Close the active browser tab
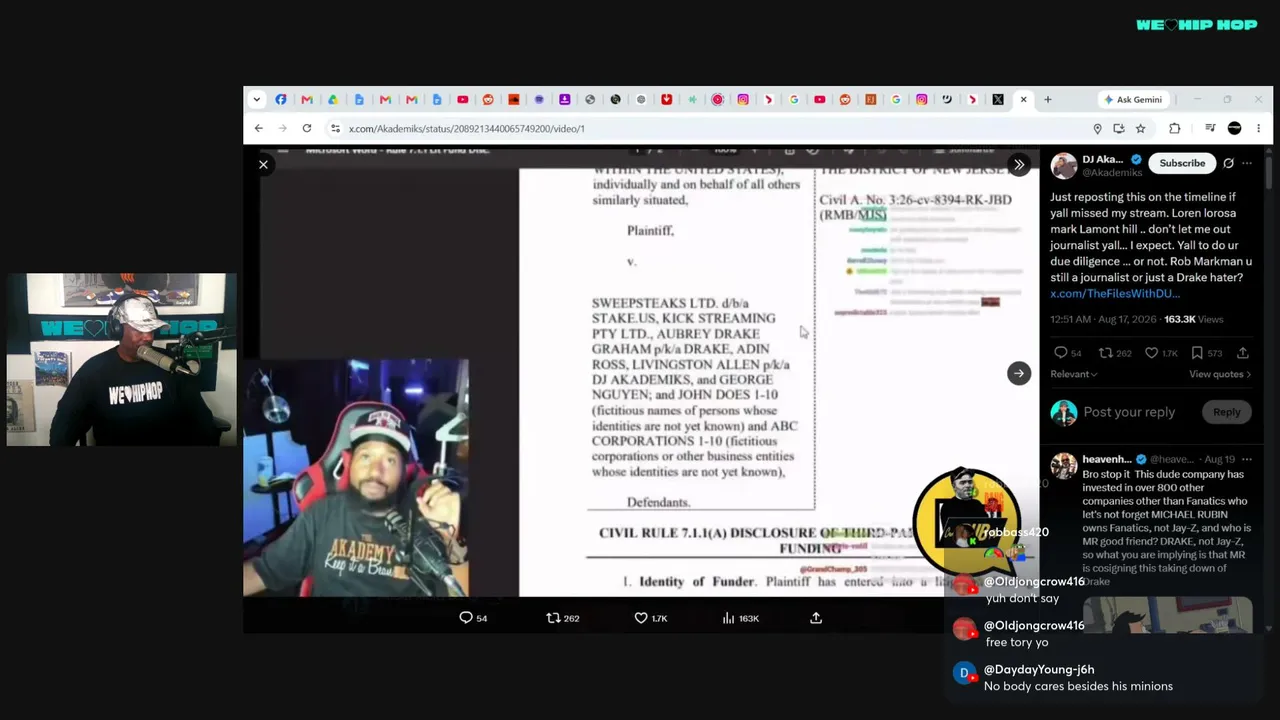The width and height of the screenshot is (1280, 720). (x=1023, y=99)
